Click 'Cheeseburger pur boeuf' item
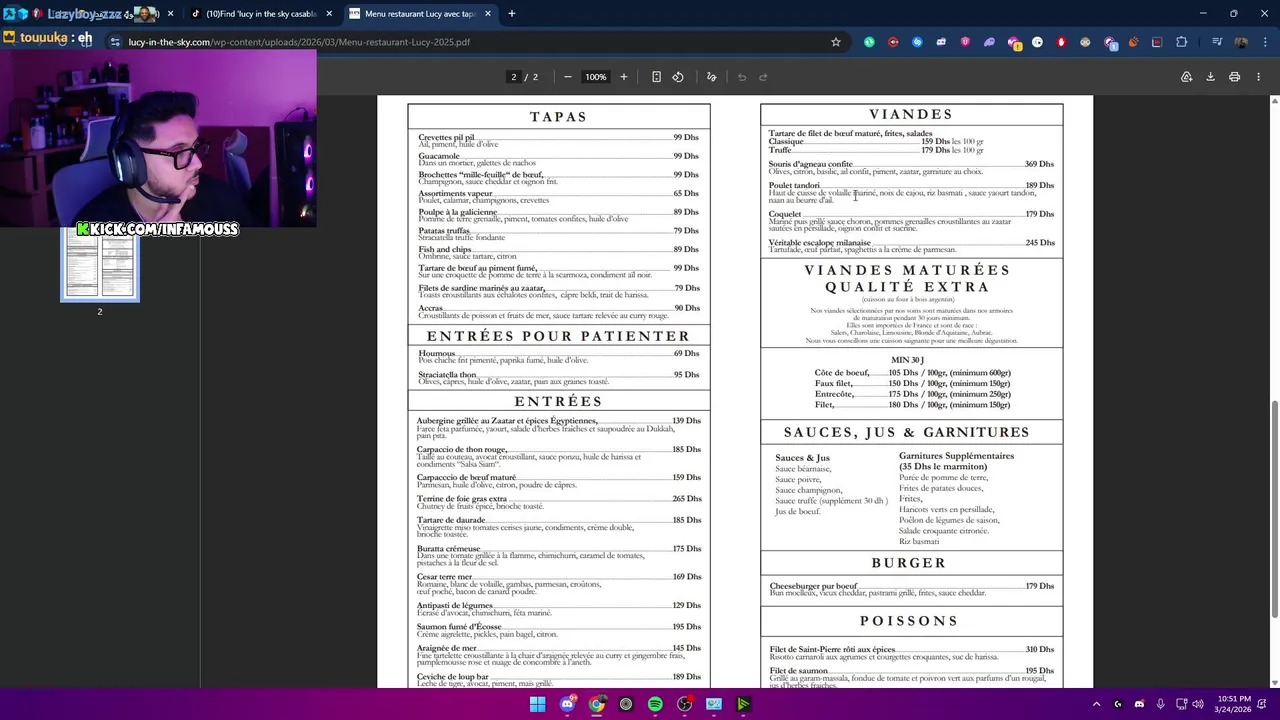Image resolution: width=1280 pixels, height=720 pixels. 814,586
